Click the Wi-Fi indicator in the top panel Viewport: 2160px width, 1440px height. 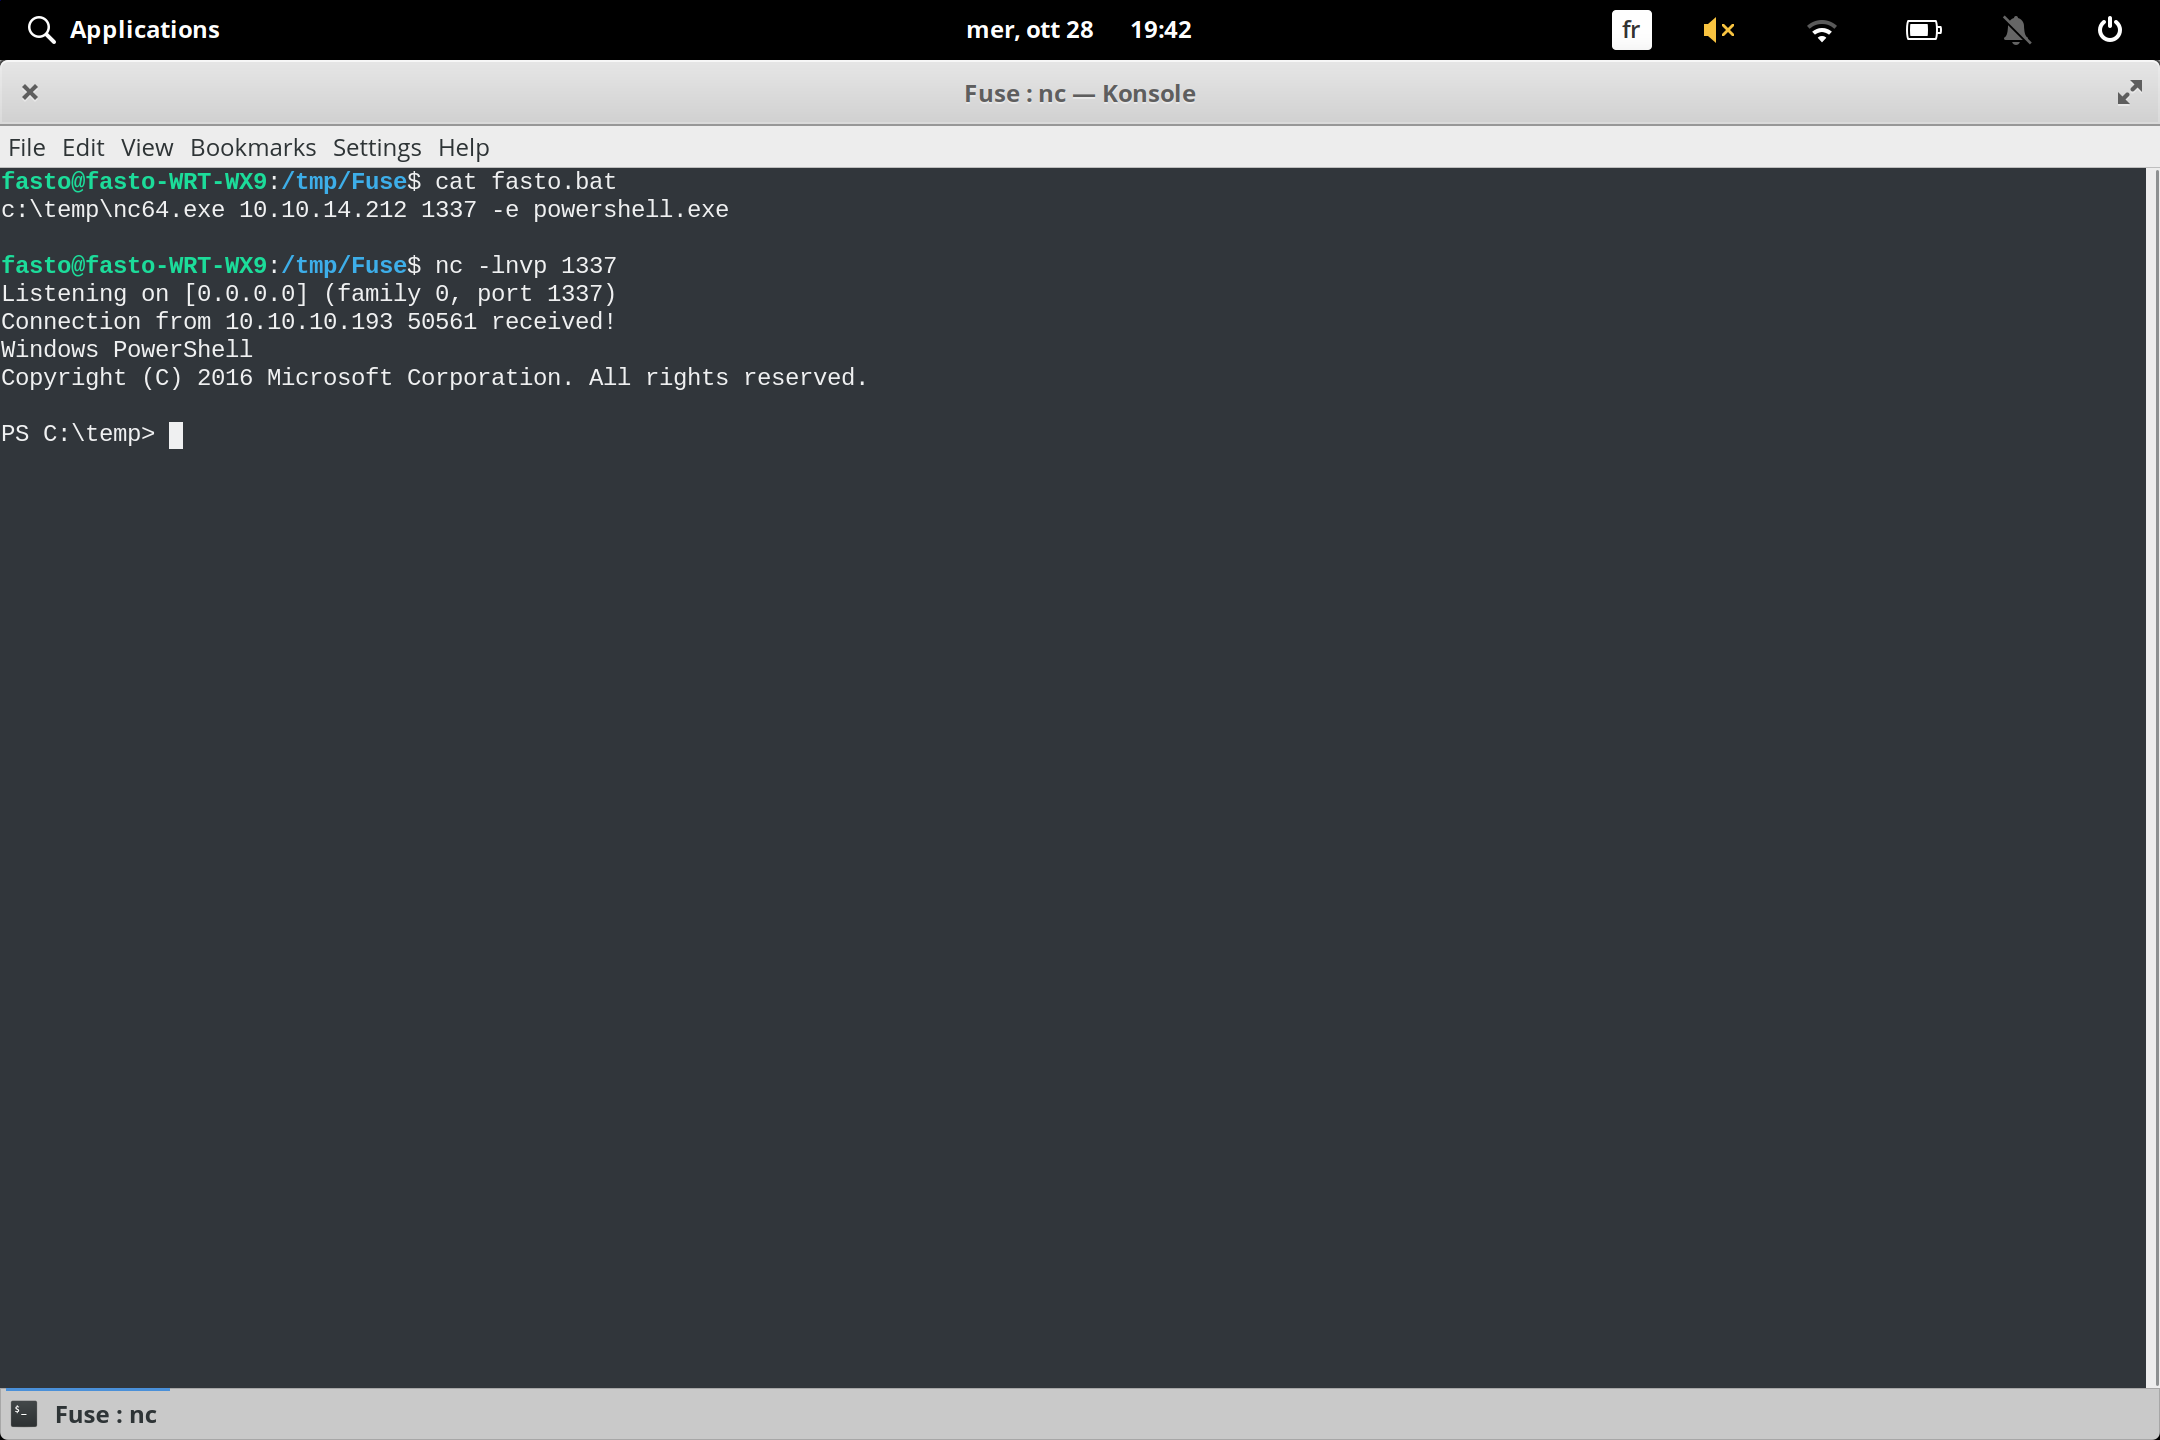(1822, 30)
